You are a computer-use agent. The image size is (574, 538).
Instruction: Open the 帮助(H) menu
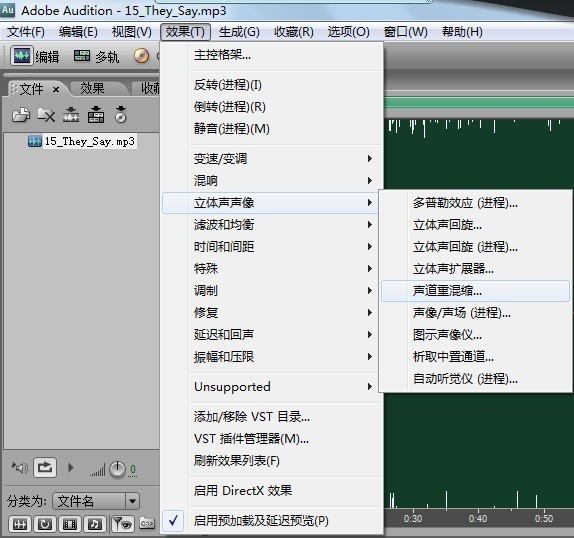tap(462, 32)
